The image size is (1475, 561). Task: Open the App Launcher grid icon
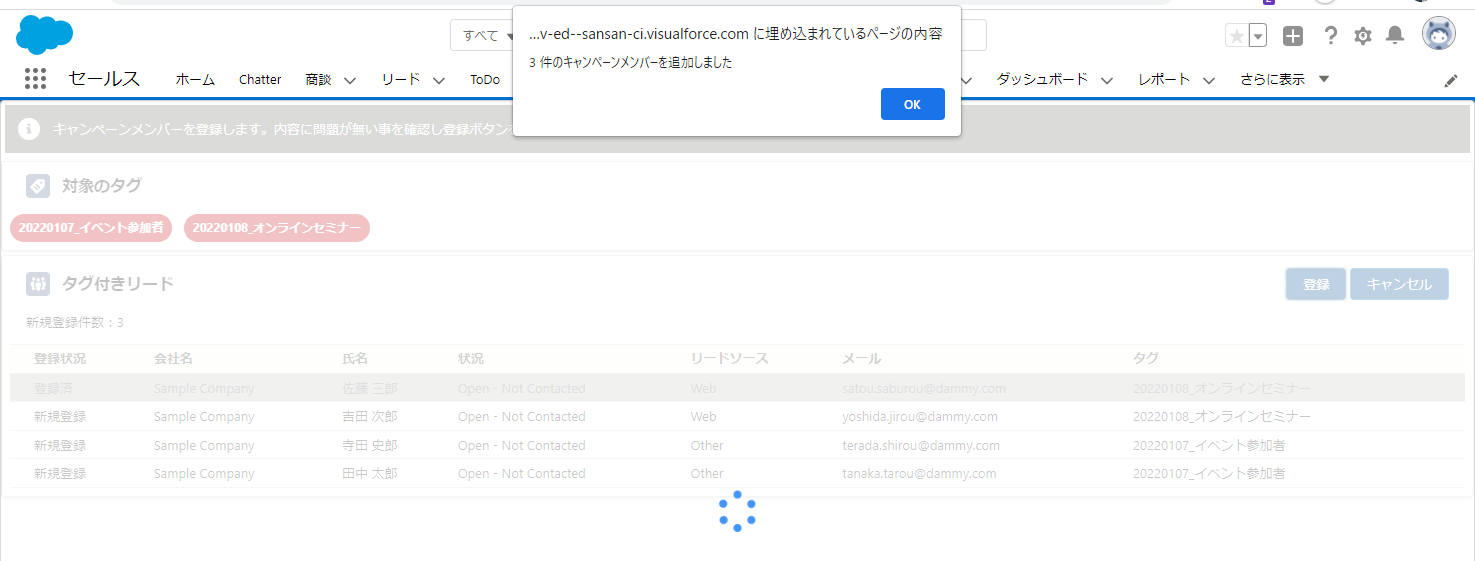(x=35, y=79)
